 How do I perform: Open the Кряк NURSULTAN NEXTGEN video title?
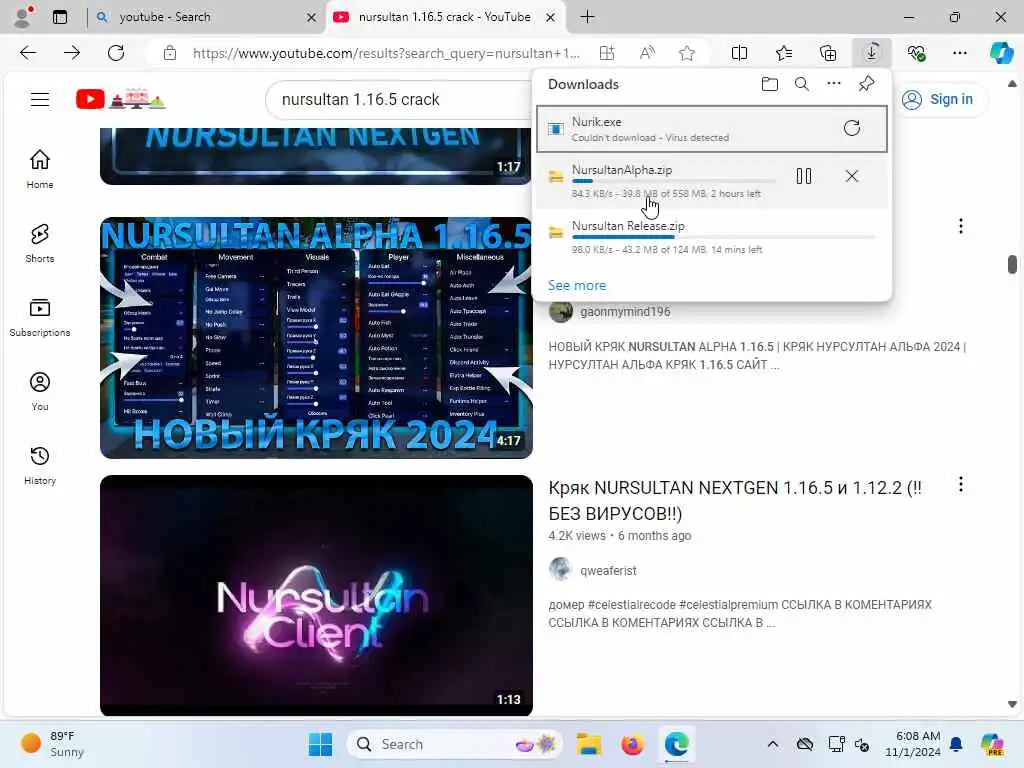coord(735,501)
